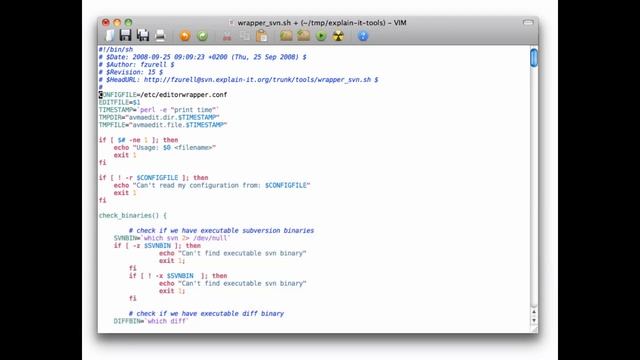640x360 pixels.
Task: Click the '$Revision: 15 $' comment
Action: point(131,72)
